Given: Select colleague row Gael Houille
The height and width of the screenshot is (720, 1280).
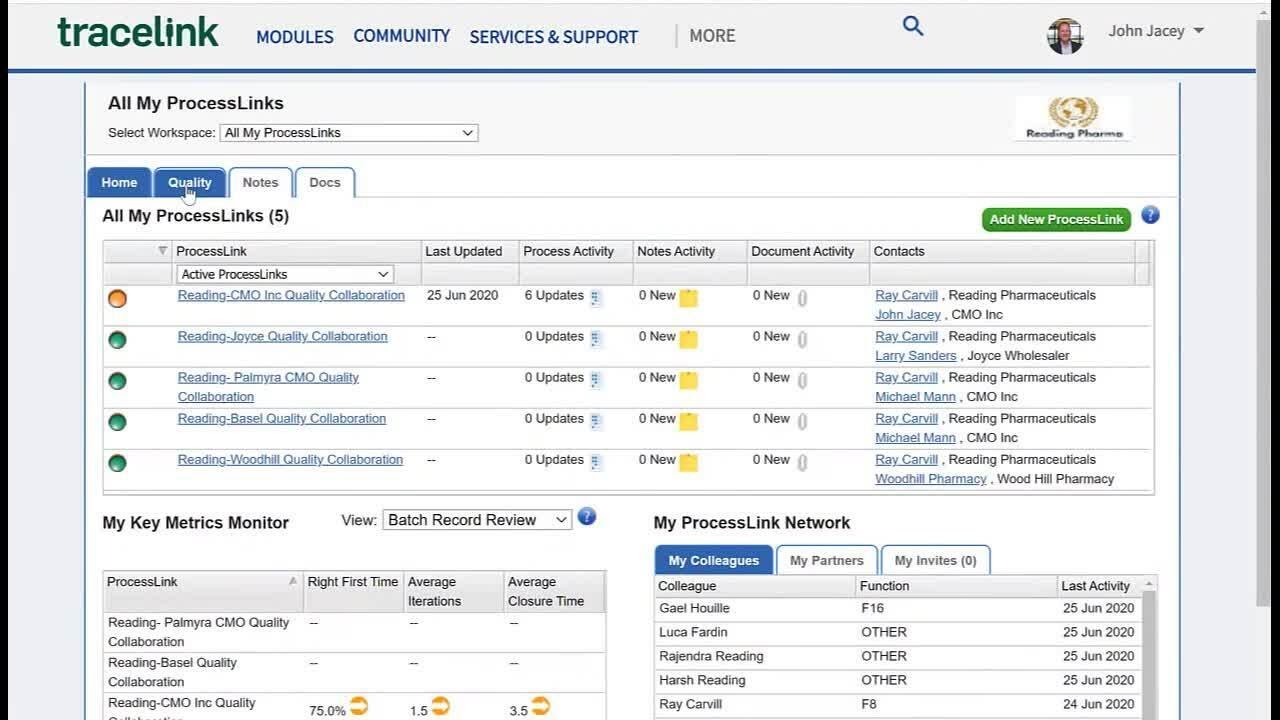Looking at the screenshot, I should (898, 608).
